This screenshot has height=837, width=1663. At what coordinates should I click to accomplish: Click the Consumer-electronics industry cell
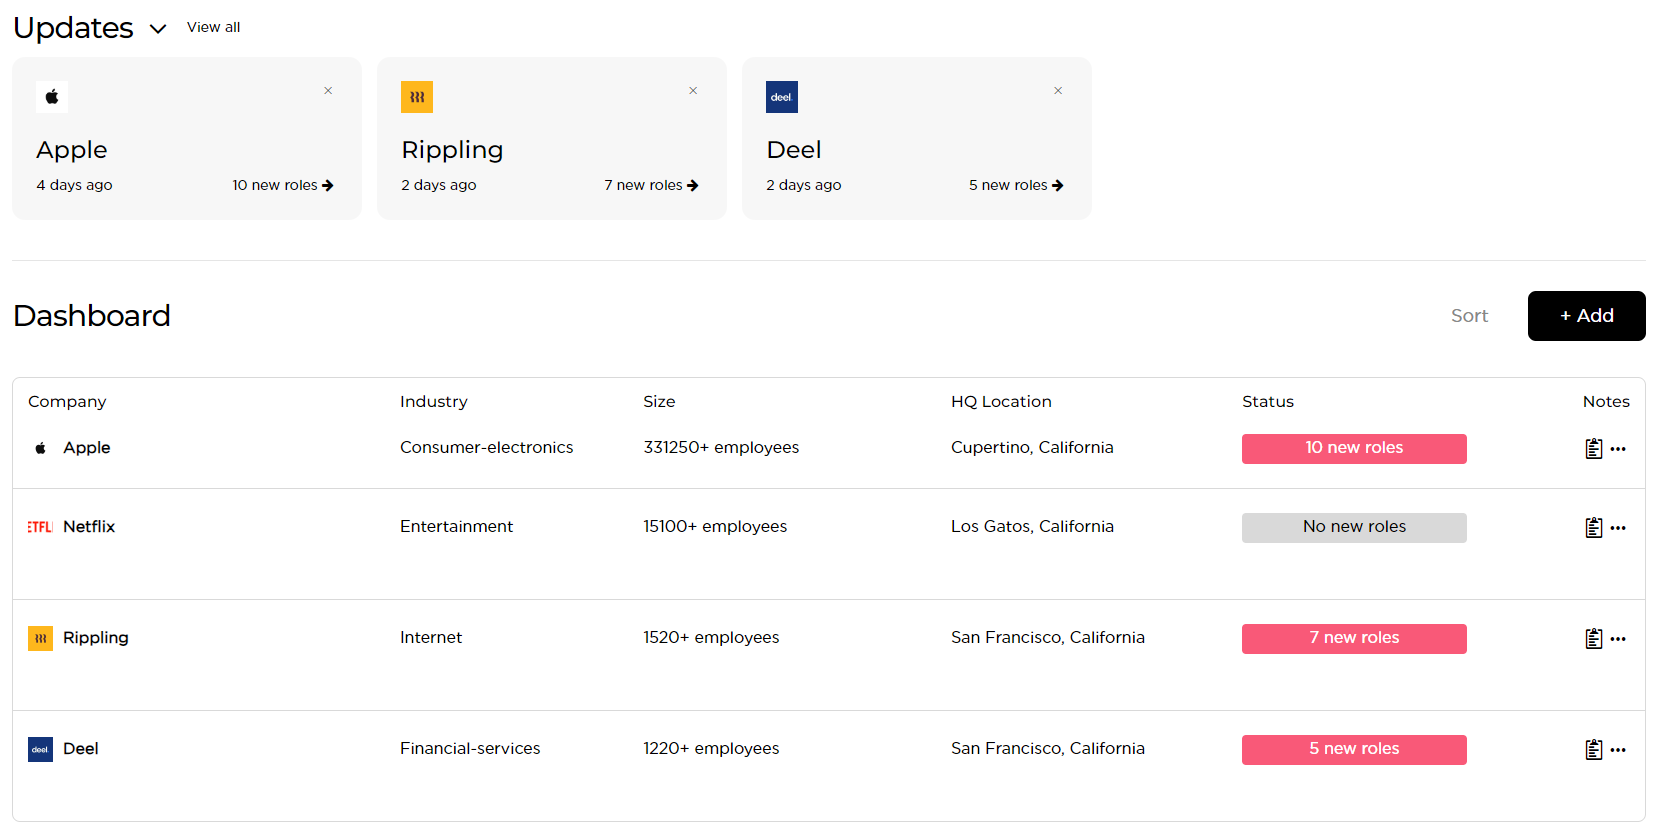click(x=487, y=448)
